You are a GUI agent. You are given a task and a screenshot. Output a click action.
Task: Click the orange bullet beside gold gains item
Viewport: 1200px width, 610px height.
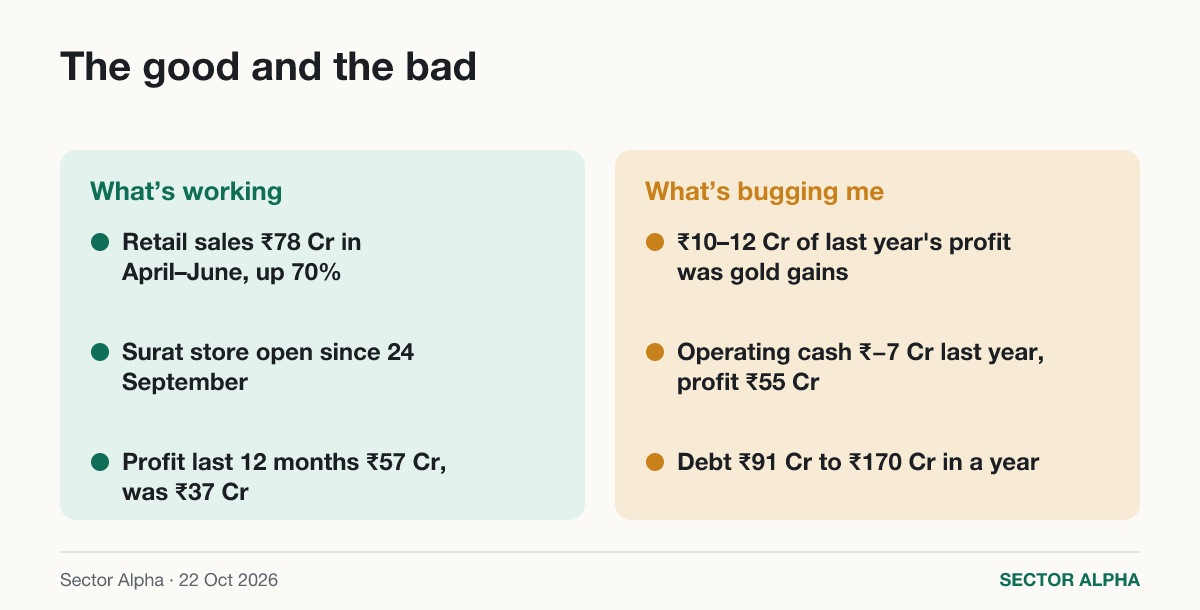(x=654, y=242)
